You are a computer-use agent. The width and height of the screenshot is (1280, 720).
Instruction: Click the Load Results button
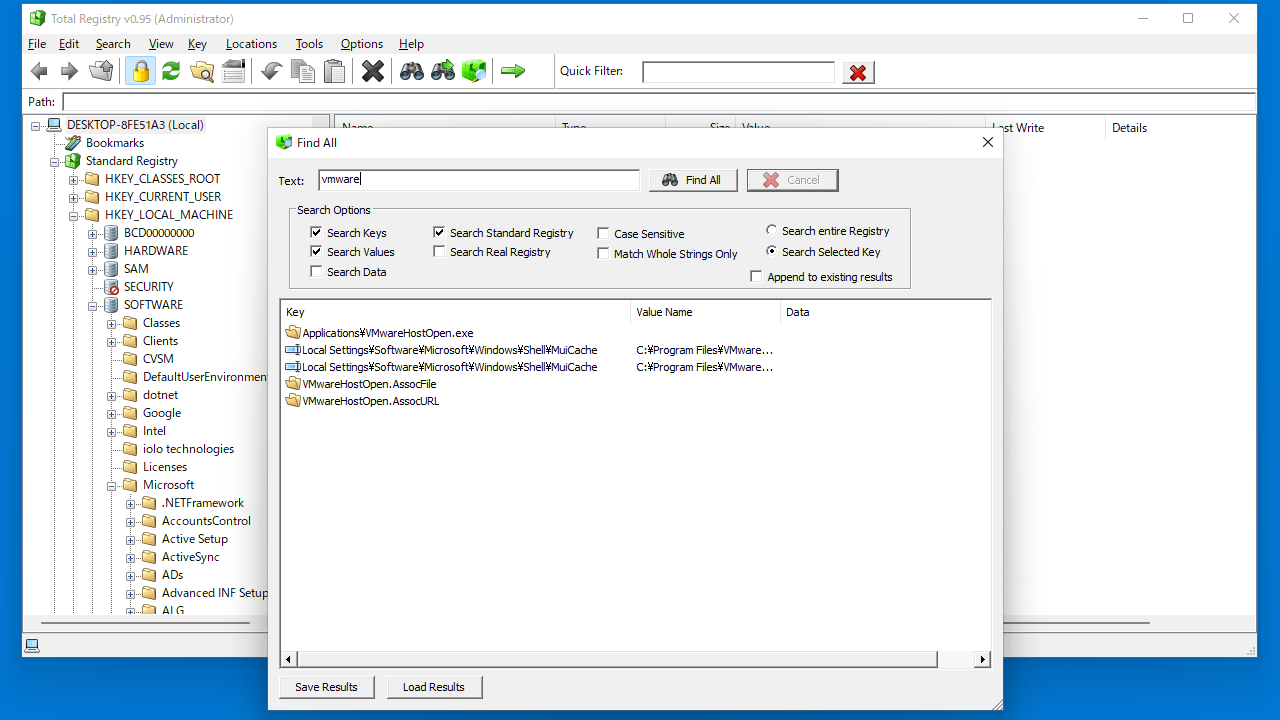pos(433,687)
